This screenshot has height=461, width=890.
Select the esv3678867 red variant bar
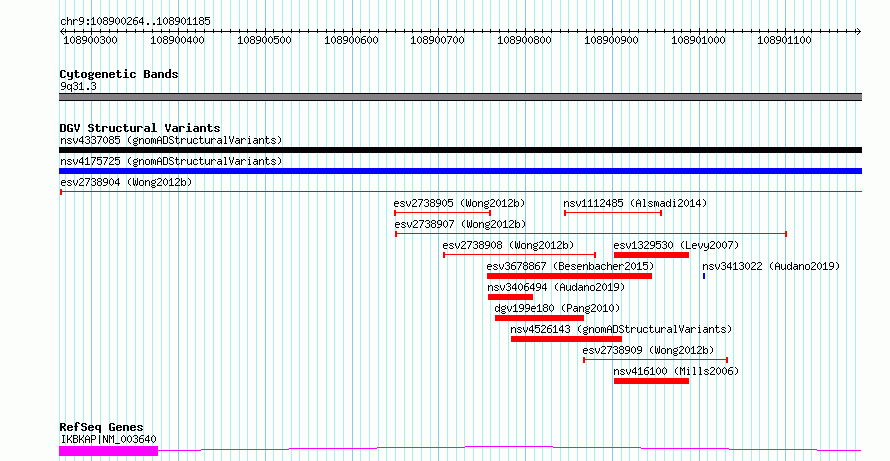569,276
